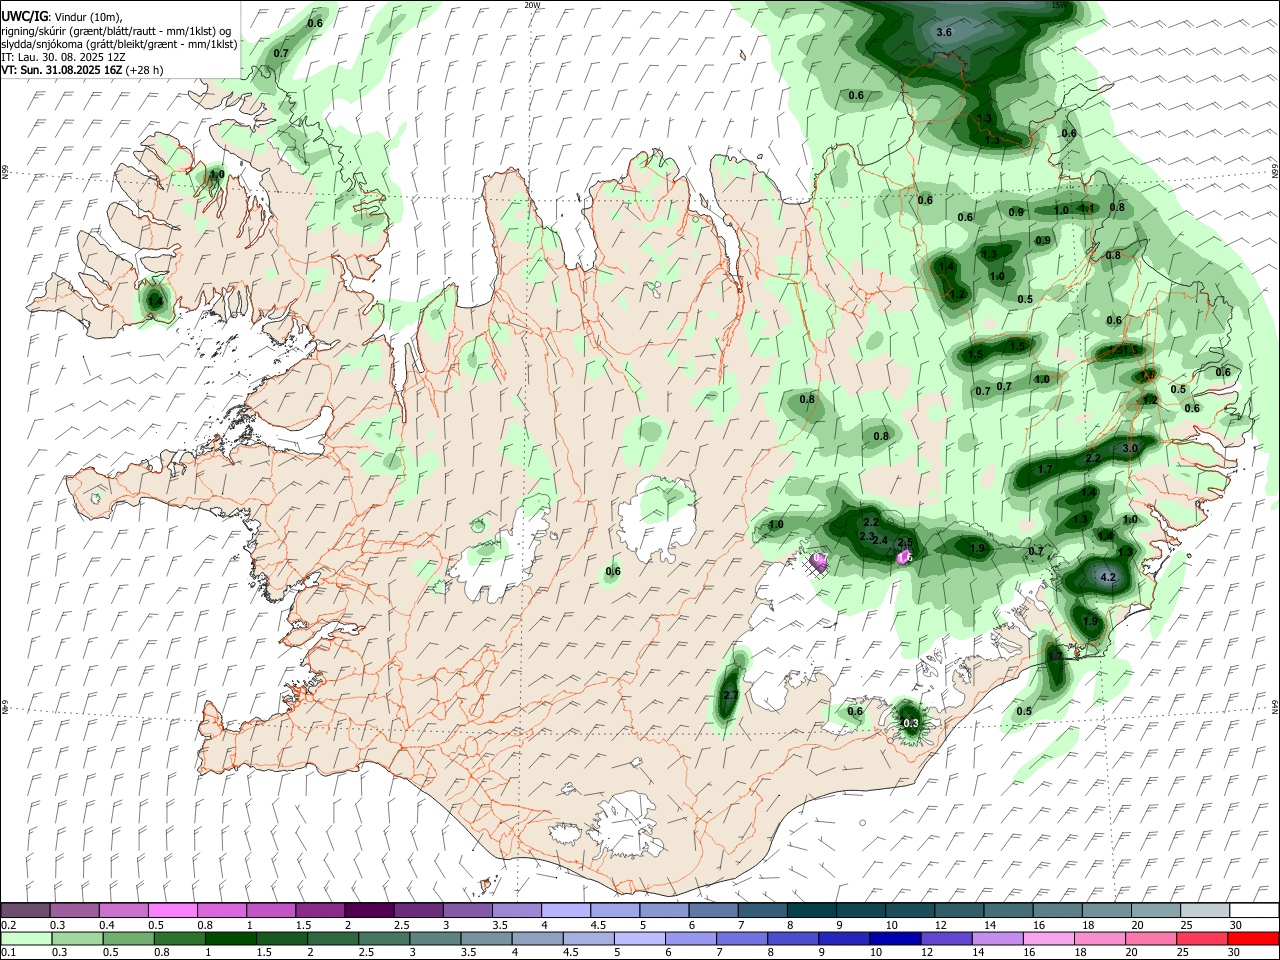Click the 2.7 precipitation value on the map

(730, 696)
